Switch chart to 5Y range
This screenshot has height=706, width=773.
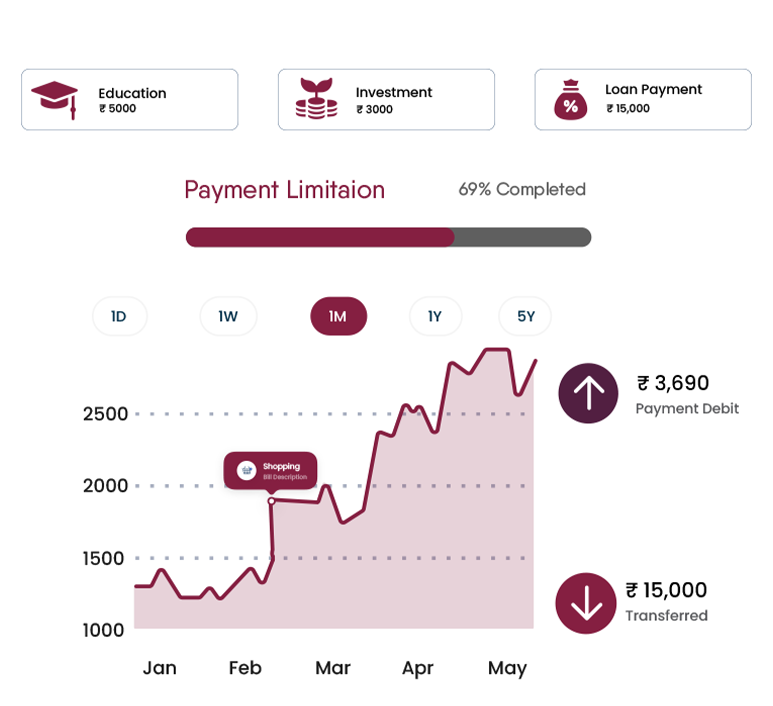point(525,316)
